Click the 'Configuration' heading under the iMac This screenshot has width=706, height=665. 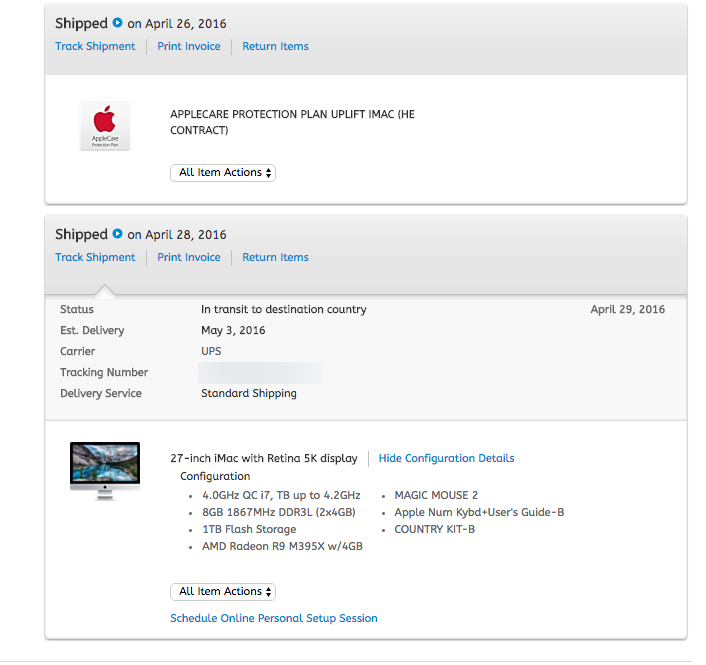click(x=215, y=476)
